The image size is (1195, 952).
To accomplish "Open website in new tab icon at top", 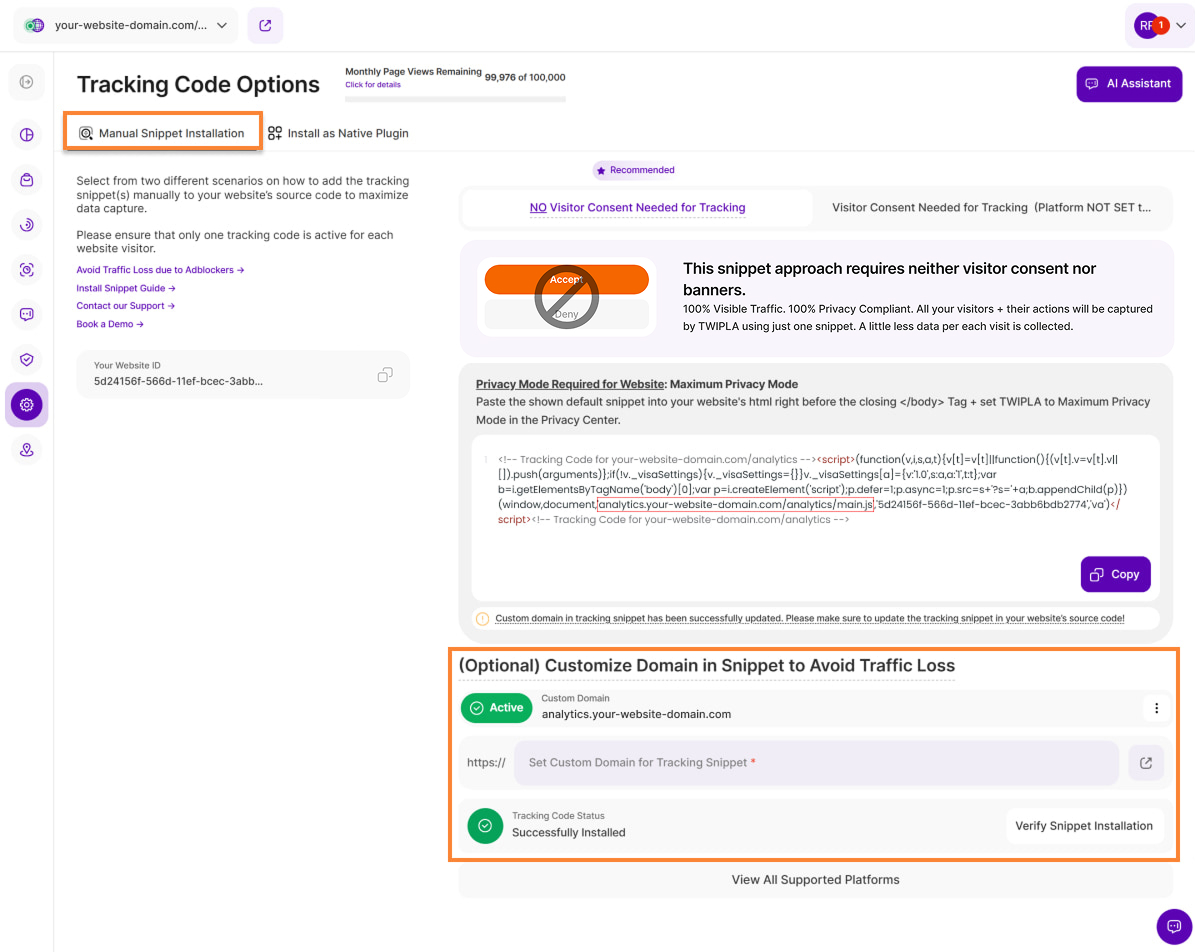I will (265, 26).
